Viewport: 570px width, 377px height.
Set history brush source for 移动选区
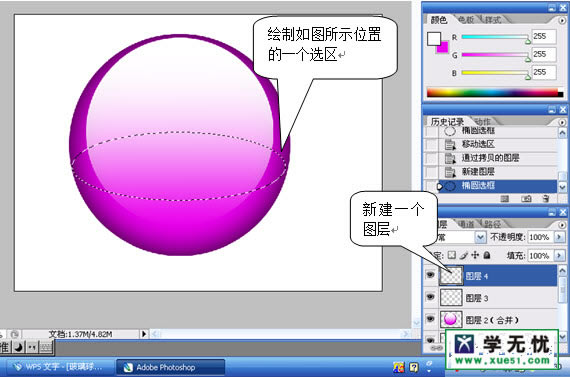pyautogui.click(x=431, y=144)
